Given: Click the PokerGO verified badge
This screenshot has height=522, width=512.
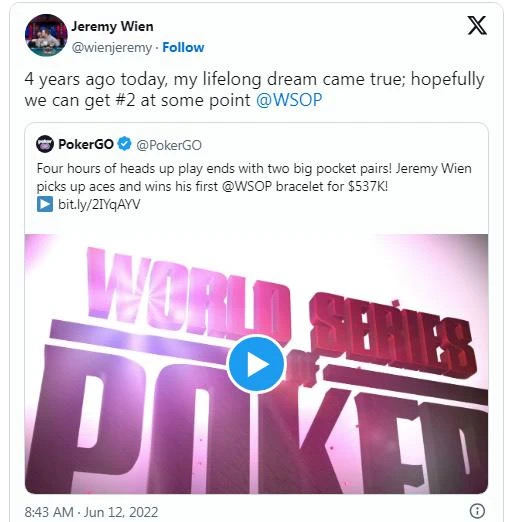Looking at the screenshot, I should (124, 144).
